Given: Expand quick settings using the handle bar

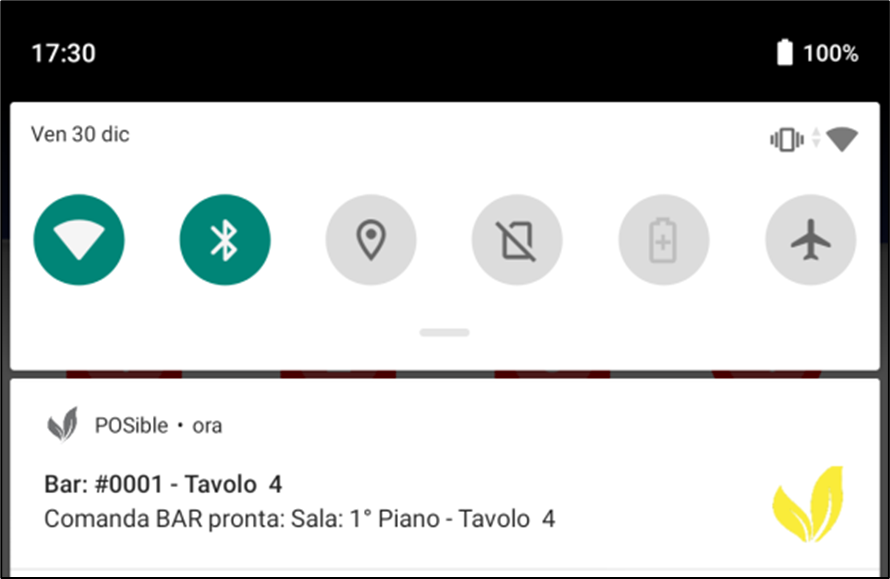Looking at the screenshot, I should [444, 333].
